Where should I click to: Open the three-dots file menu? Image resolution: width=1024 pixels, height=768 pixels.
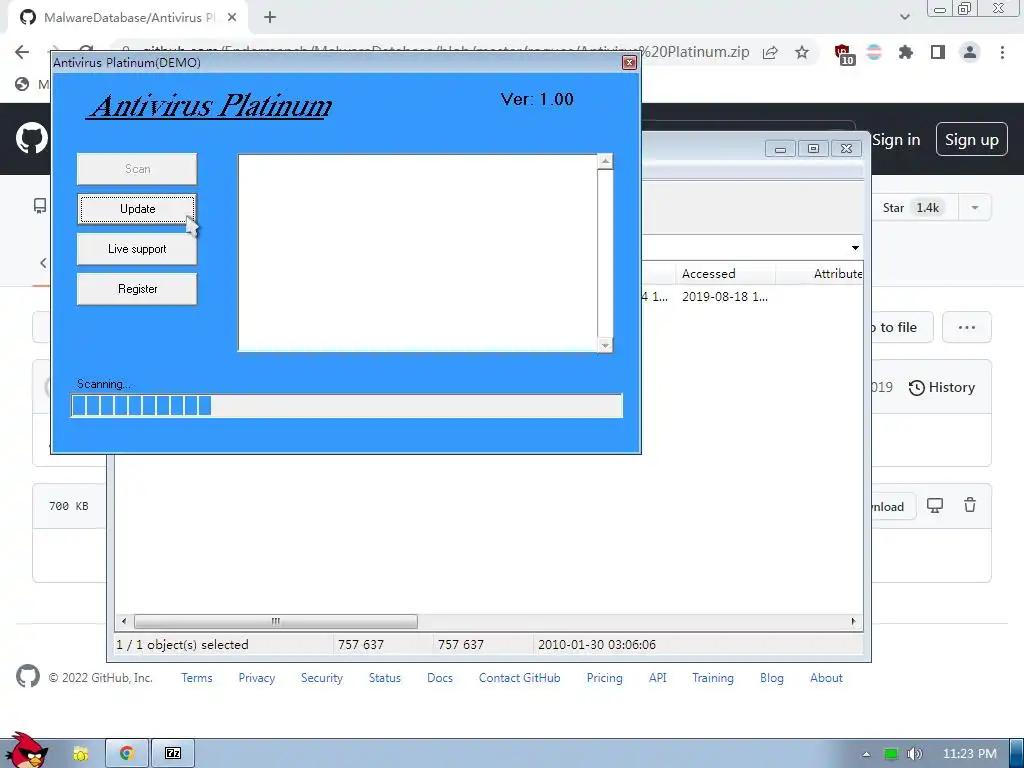click(967, 327)
